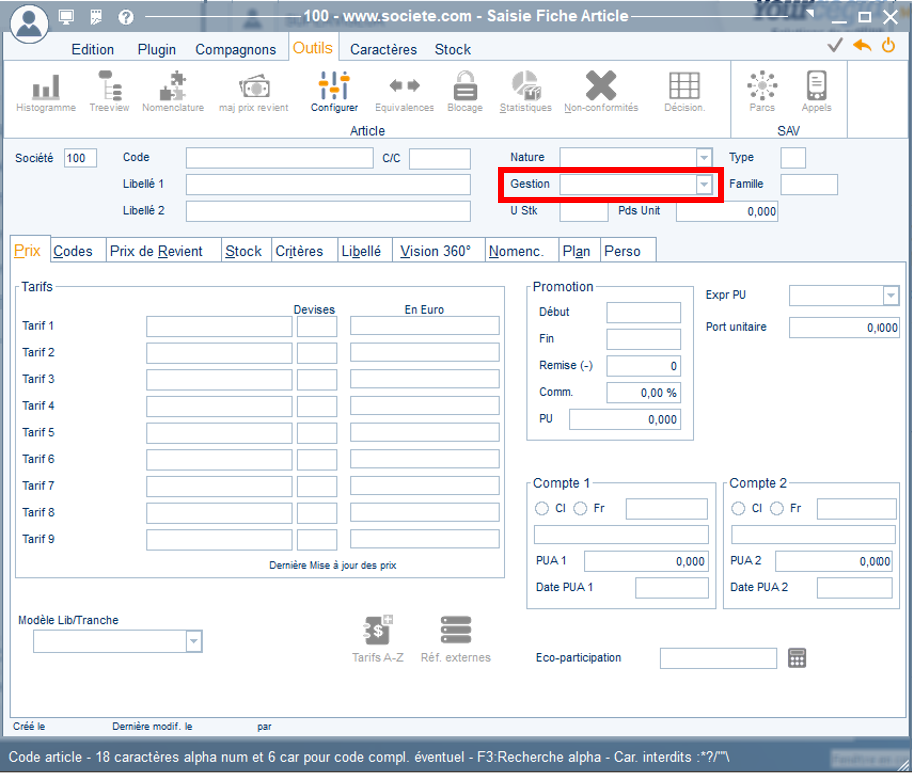Click the bookmark note icon in title bar
The image size is (912, 773).
(96, 17)
